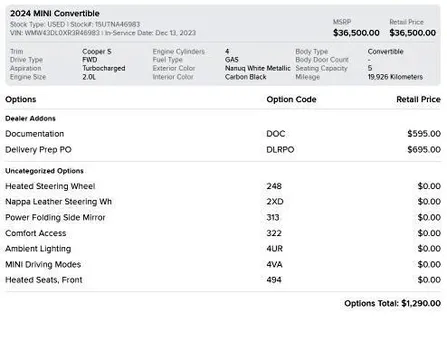Click the 'Option Code' column header

[291, 99]
